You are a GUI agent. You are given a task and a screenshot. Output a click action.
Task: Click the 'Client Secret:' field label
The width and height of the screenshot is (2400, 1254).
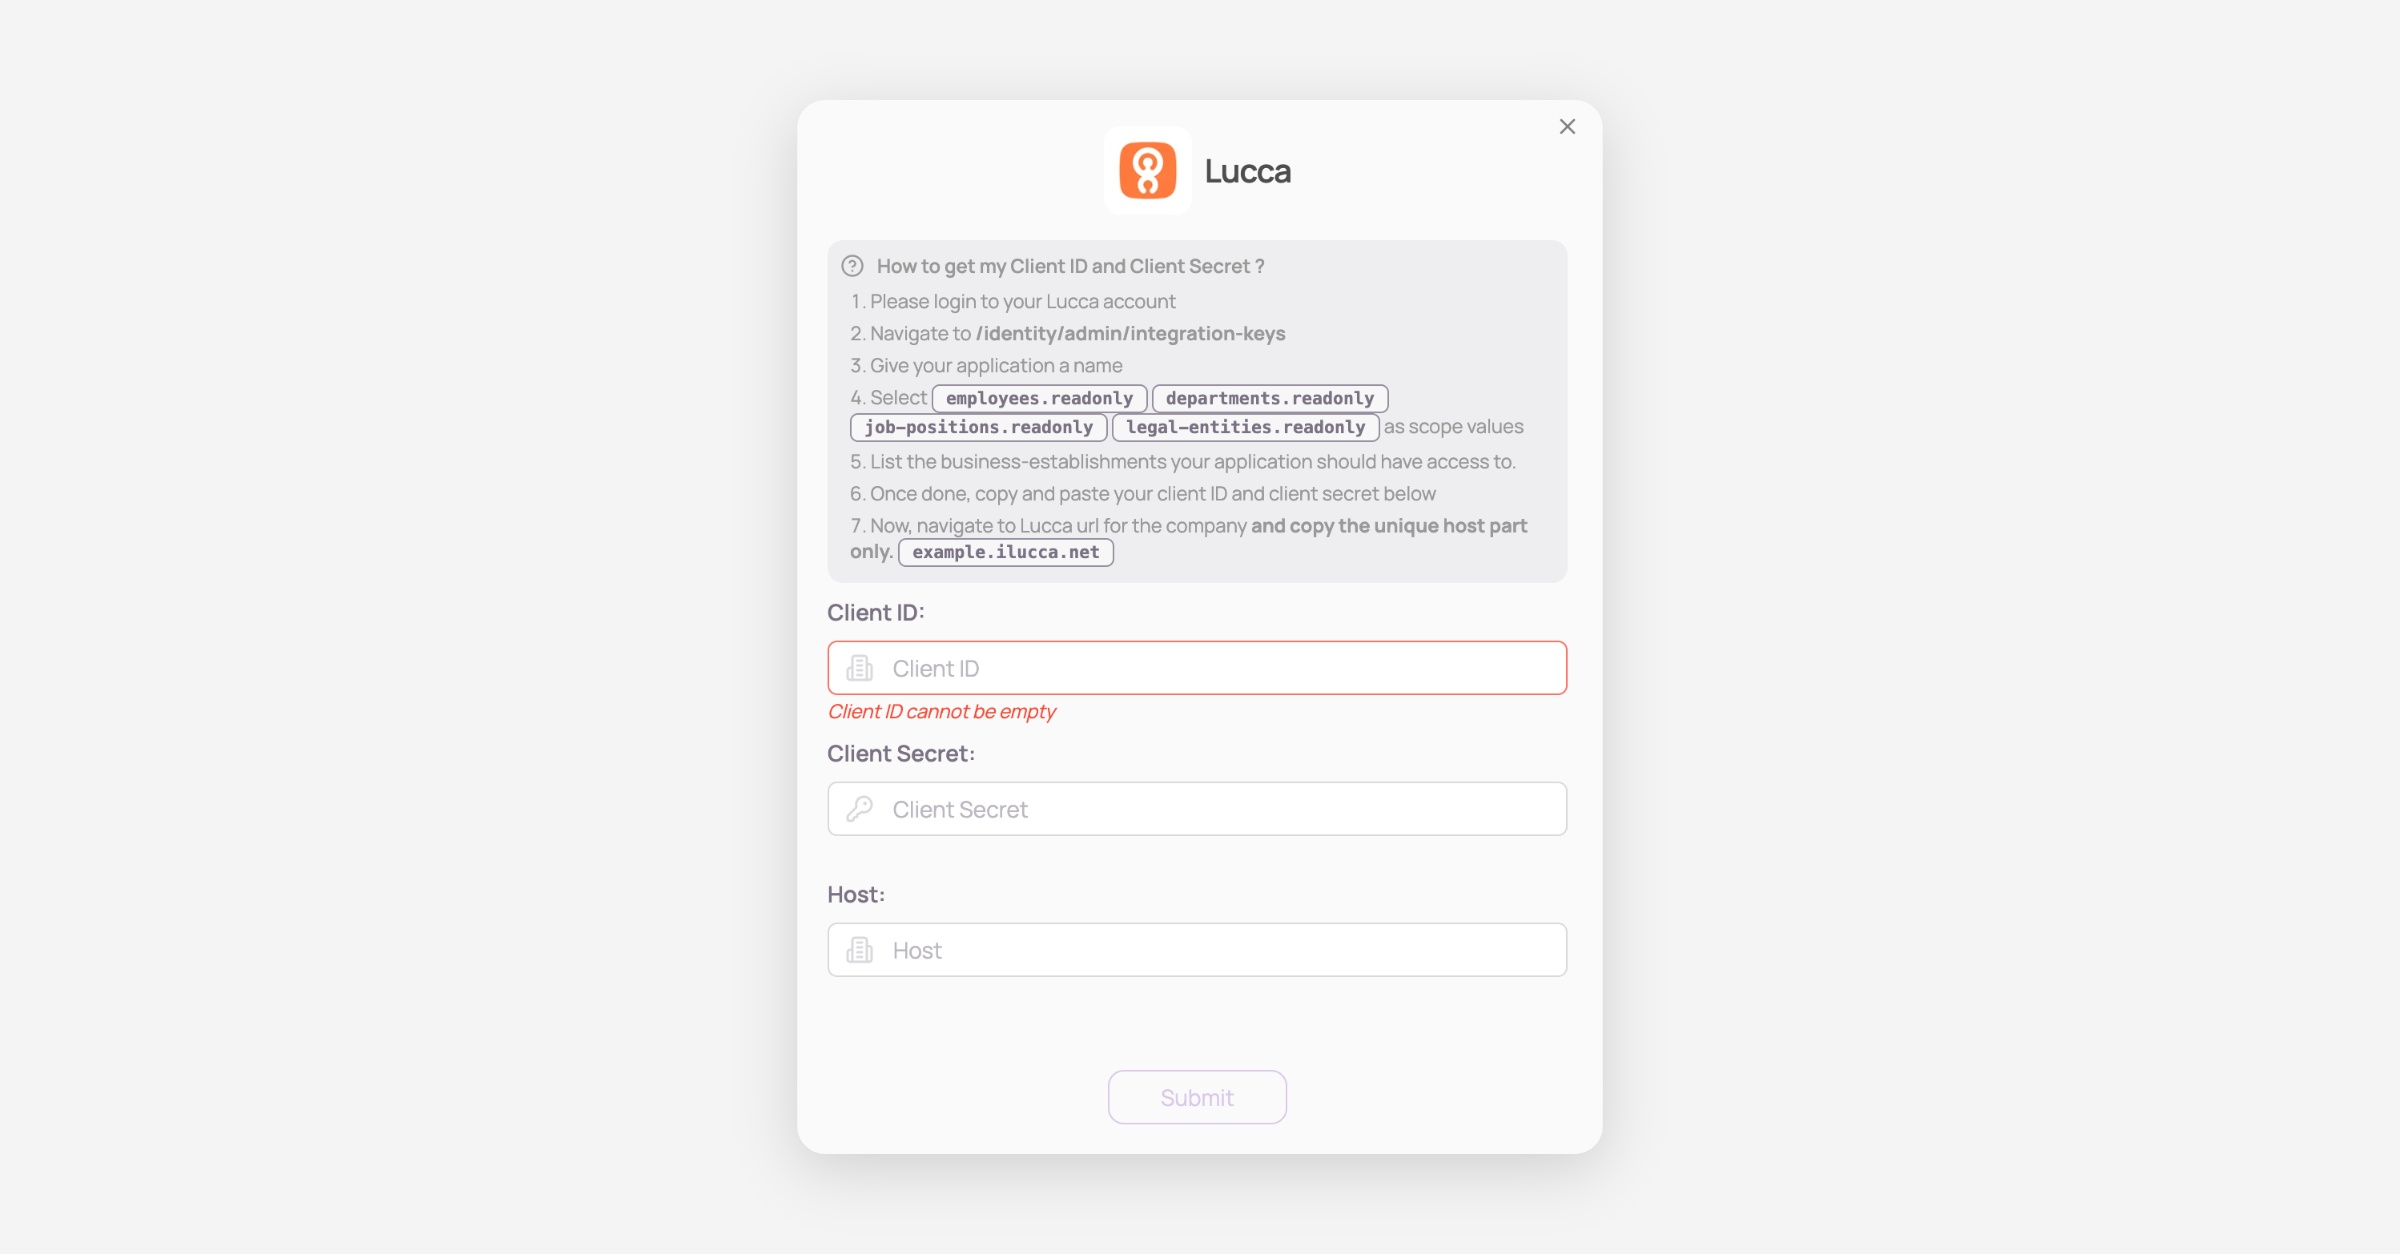[x=900, y=754]
